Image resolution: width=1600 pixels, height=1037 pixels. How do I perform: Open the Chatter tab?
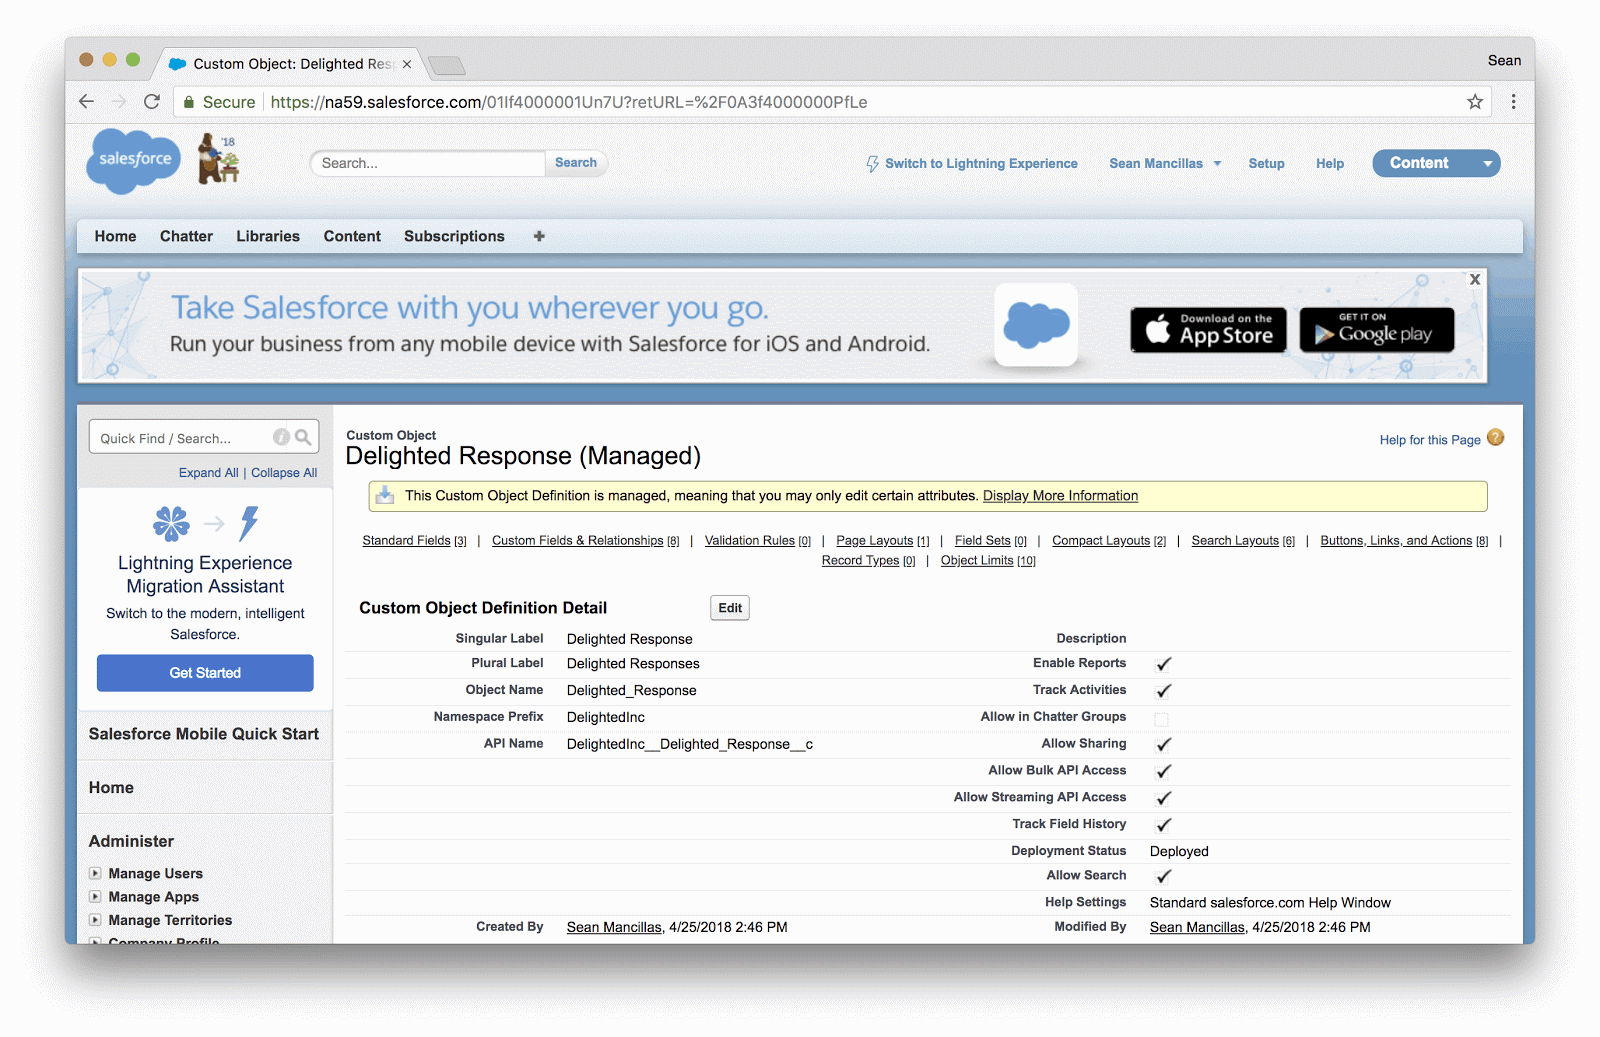(x=186, y=236)
